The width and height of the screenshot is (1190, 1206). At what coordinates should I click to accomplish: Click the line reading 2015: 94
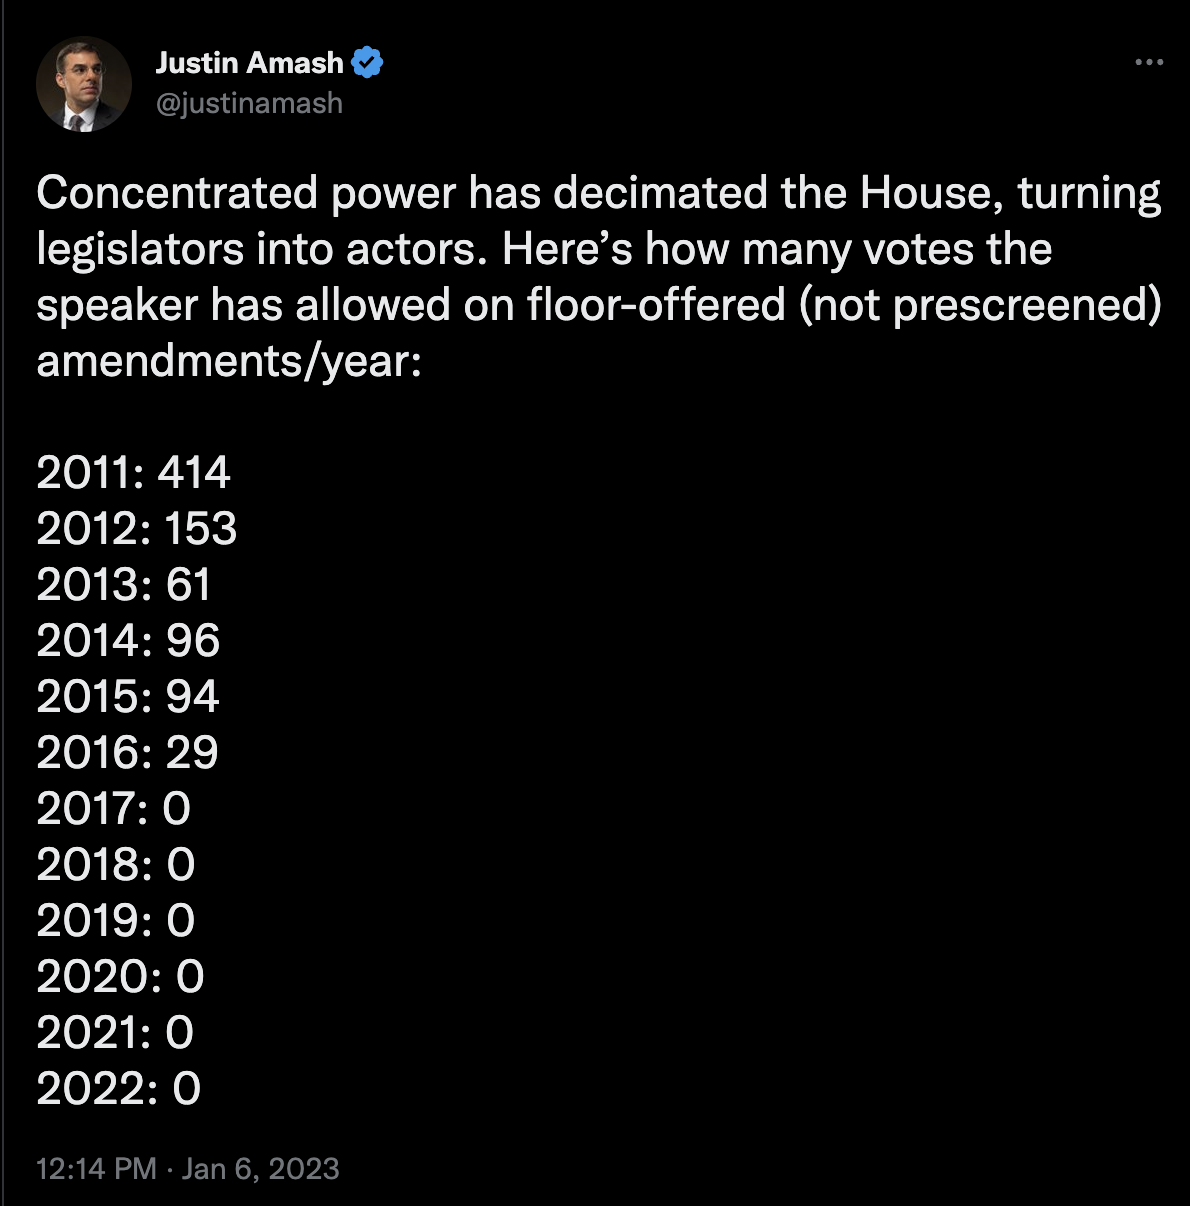128,696
